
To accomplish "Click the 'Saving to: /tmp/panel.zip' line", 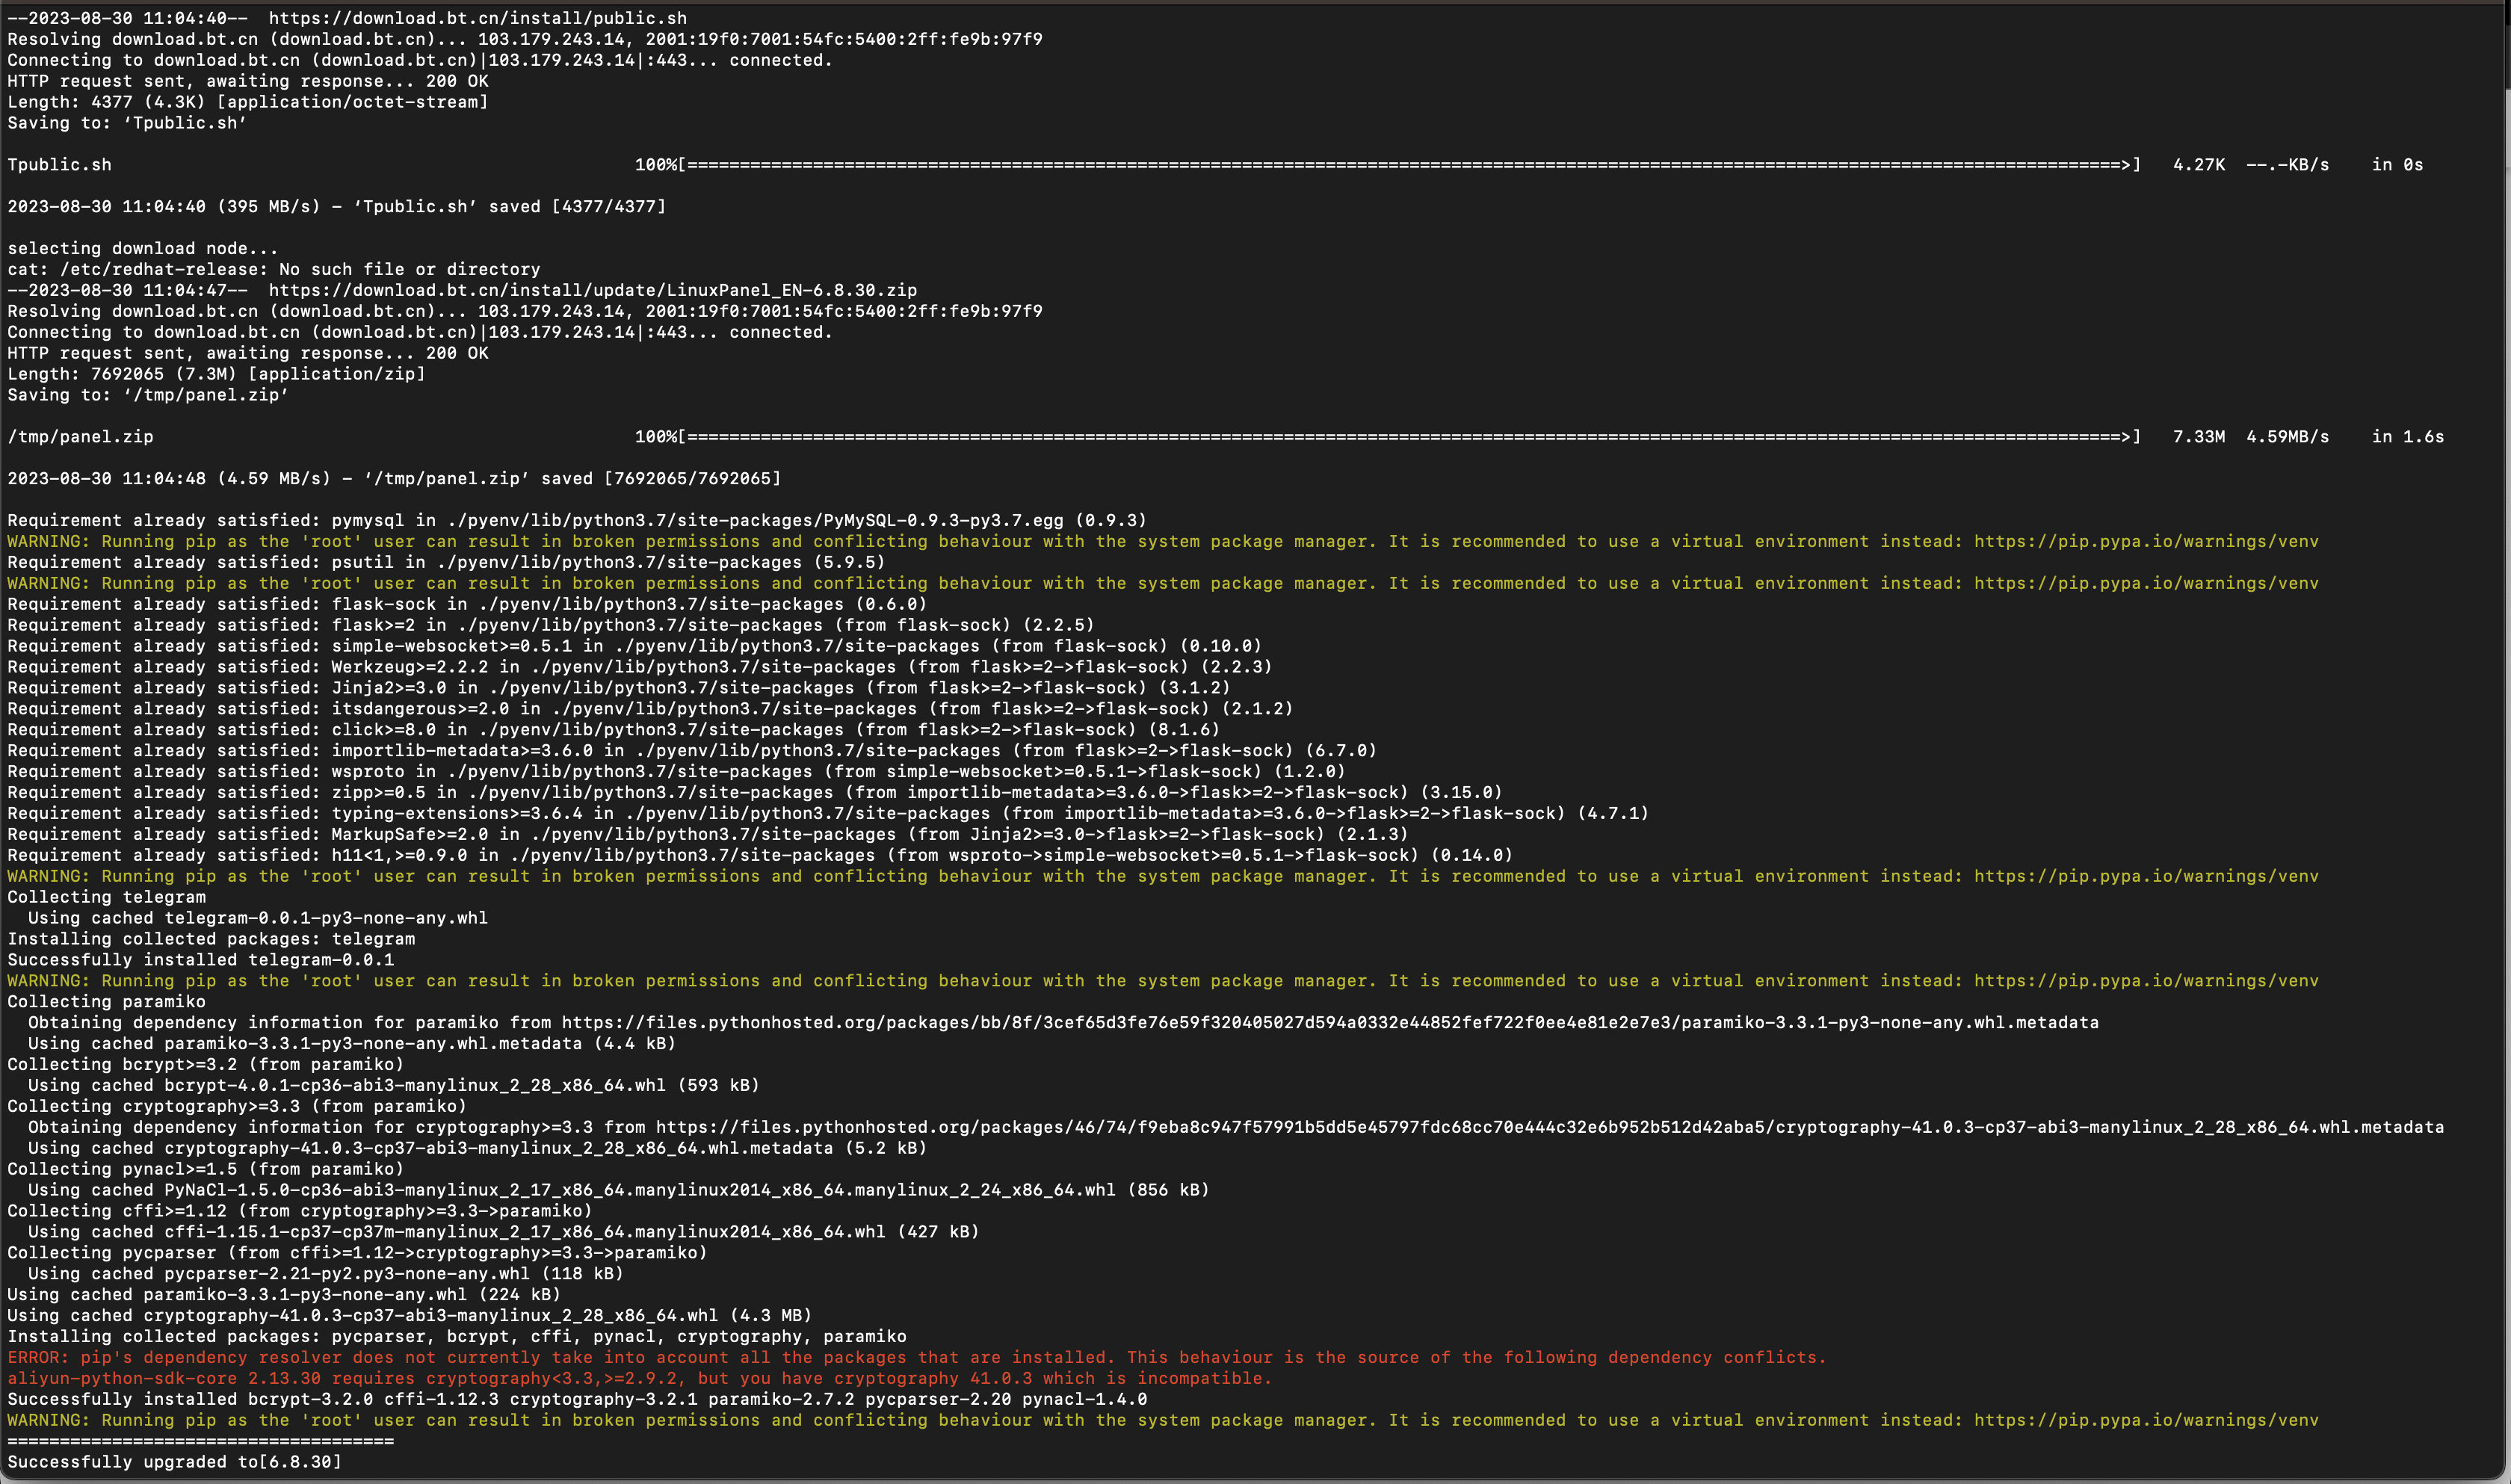I will tap(147, 395).
